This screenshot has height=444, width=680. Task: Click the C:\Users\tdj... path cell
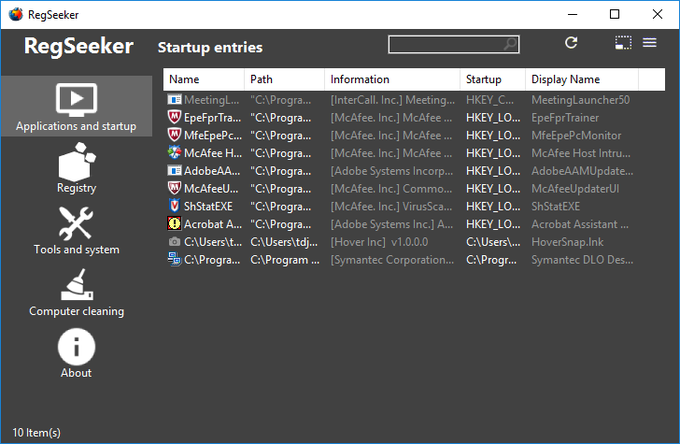tap(284, 242)
